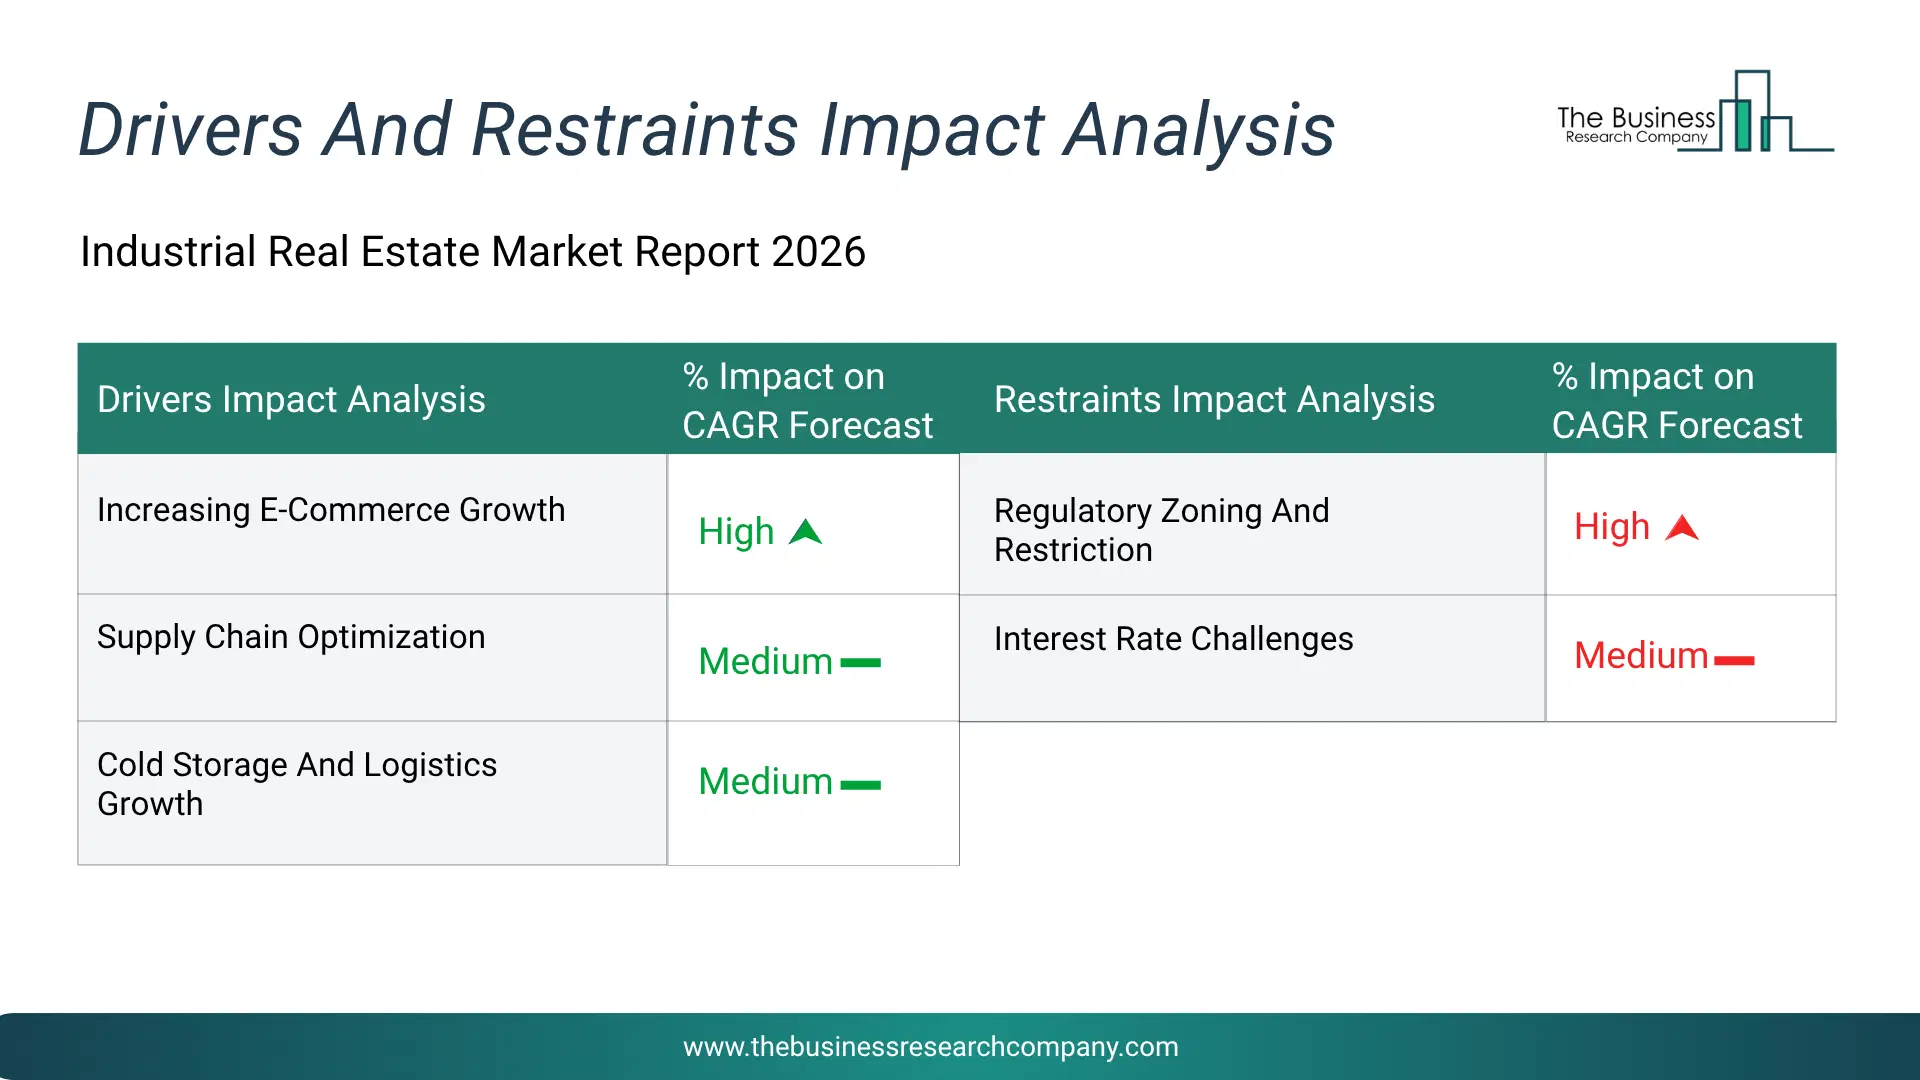Click green up arrow beside High driver
1920x1080 pixels.
[x=805, y=532]
